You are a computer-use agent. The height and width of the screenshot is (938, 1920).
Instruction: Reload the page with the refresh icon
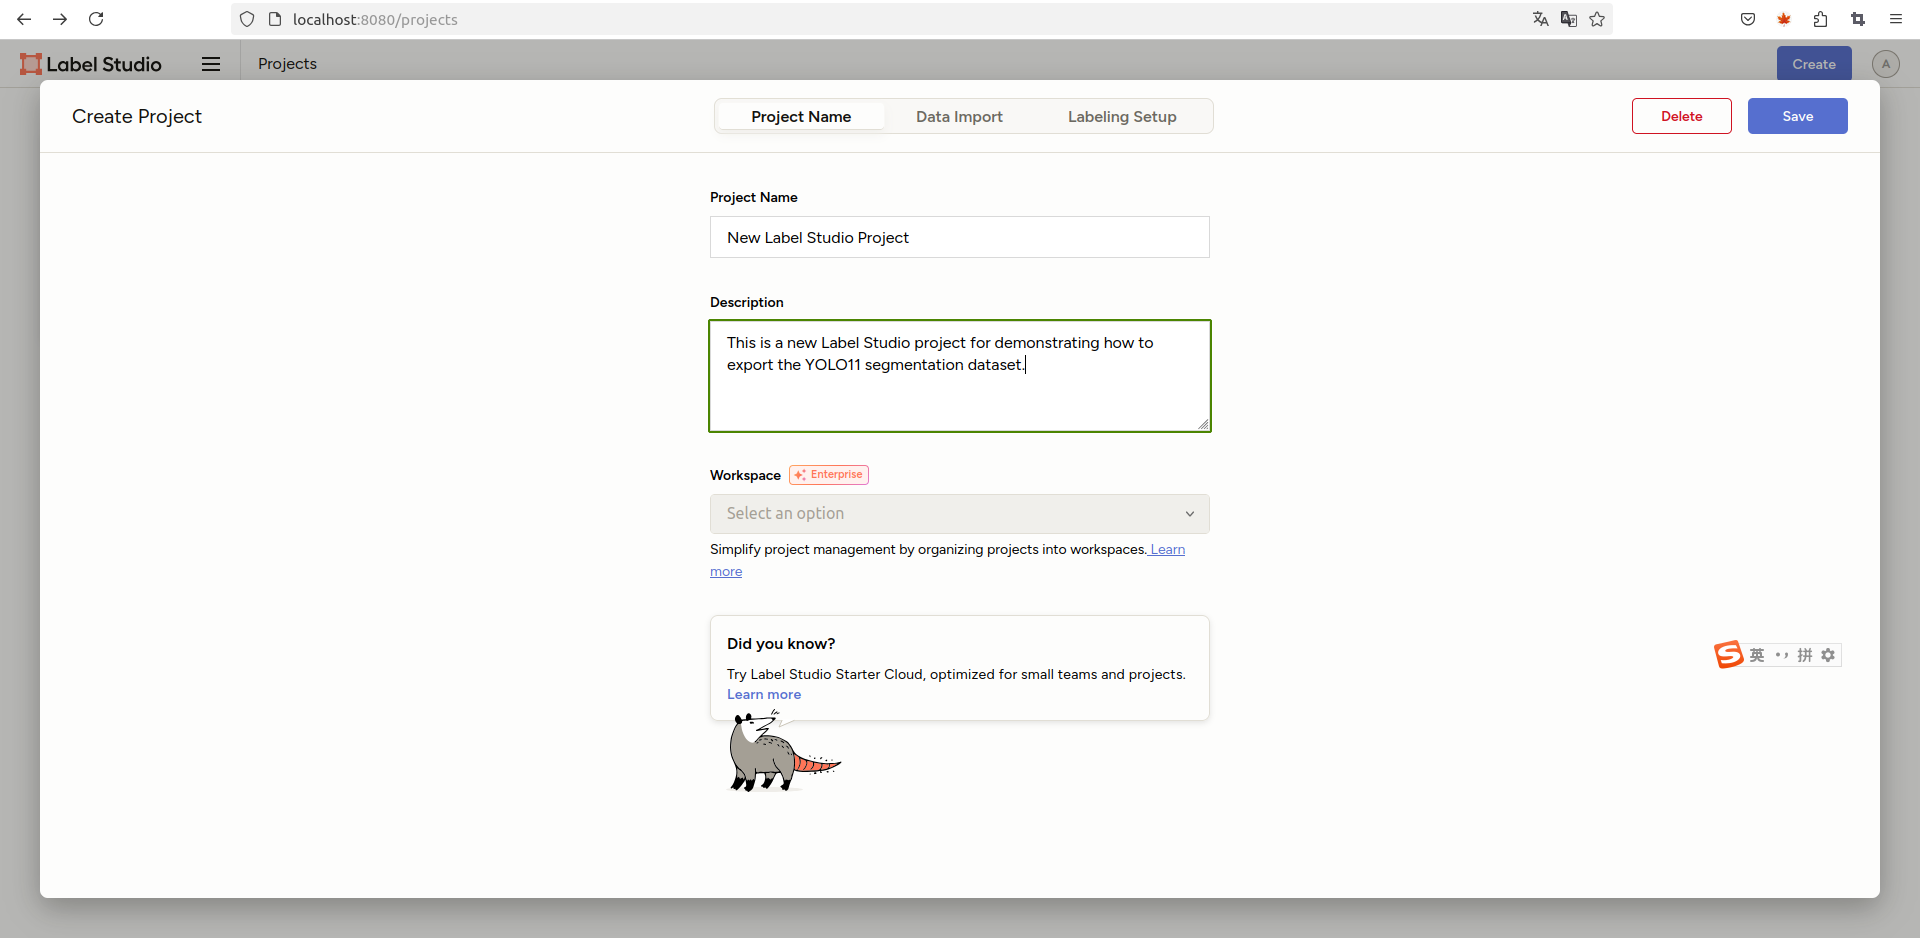[x=96, y=19]
